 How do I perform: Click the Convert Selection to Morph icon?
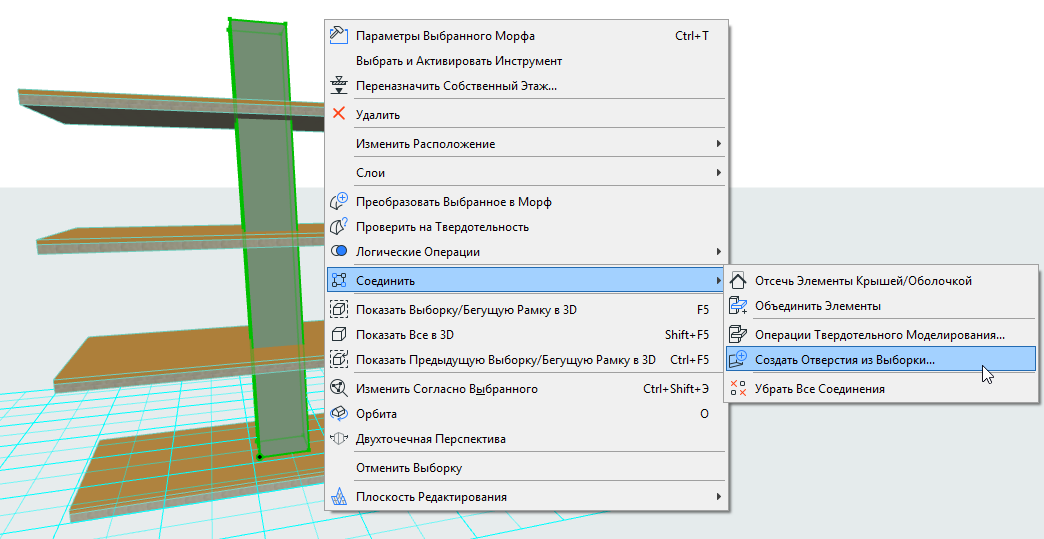point(338,202)
